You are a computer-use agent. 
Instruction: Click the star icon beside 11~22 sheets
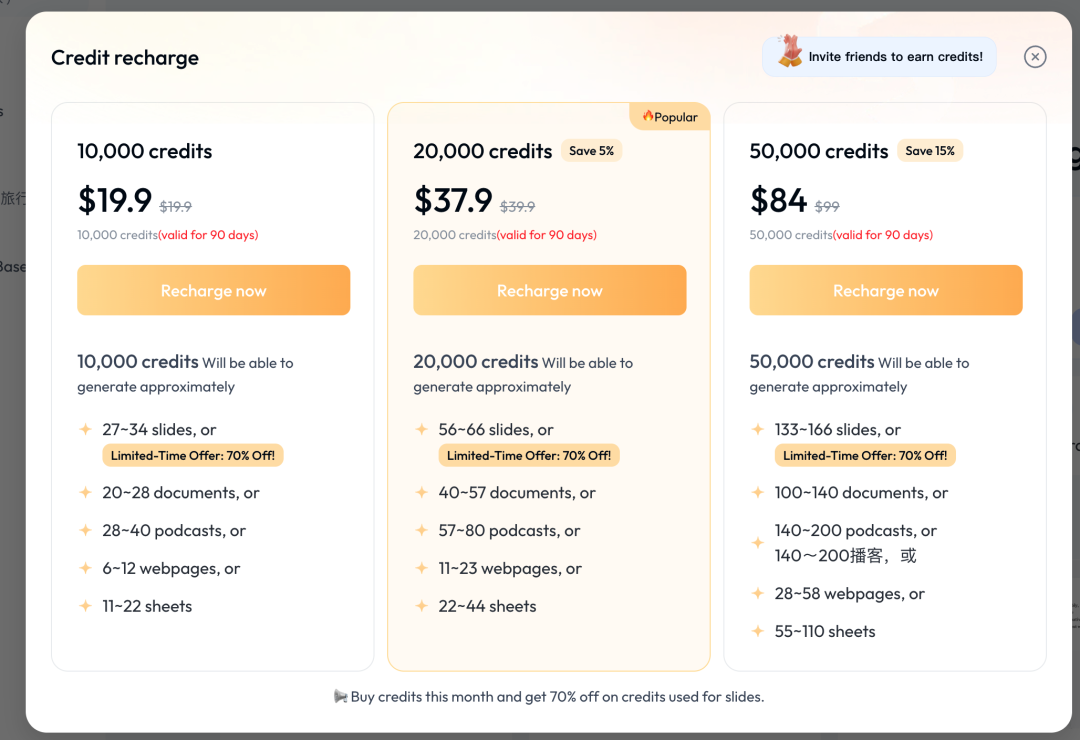[x=85, y=606]
